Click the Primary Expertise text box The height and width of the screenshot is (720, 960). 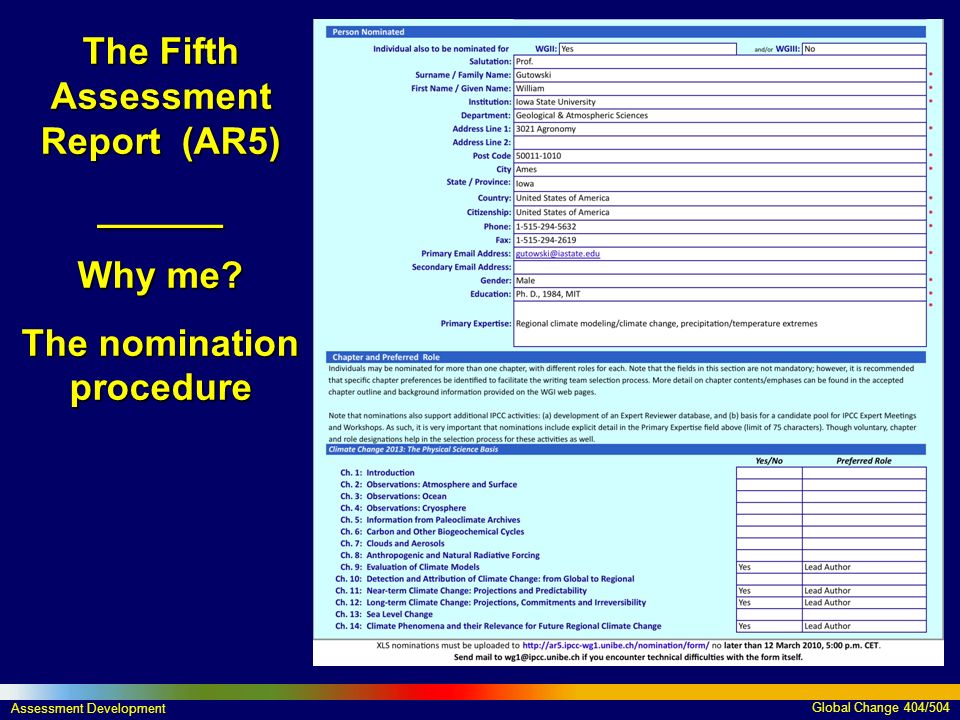(x=719, y=324)
